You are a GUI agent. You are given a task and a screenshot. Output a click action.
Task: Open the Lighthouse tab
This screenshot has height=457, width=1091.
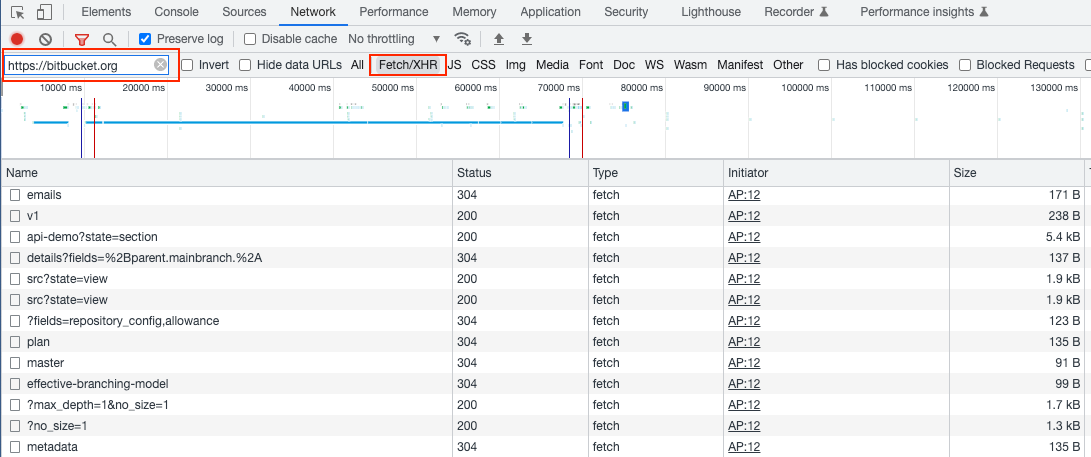coord(710,12)
